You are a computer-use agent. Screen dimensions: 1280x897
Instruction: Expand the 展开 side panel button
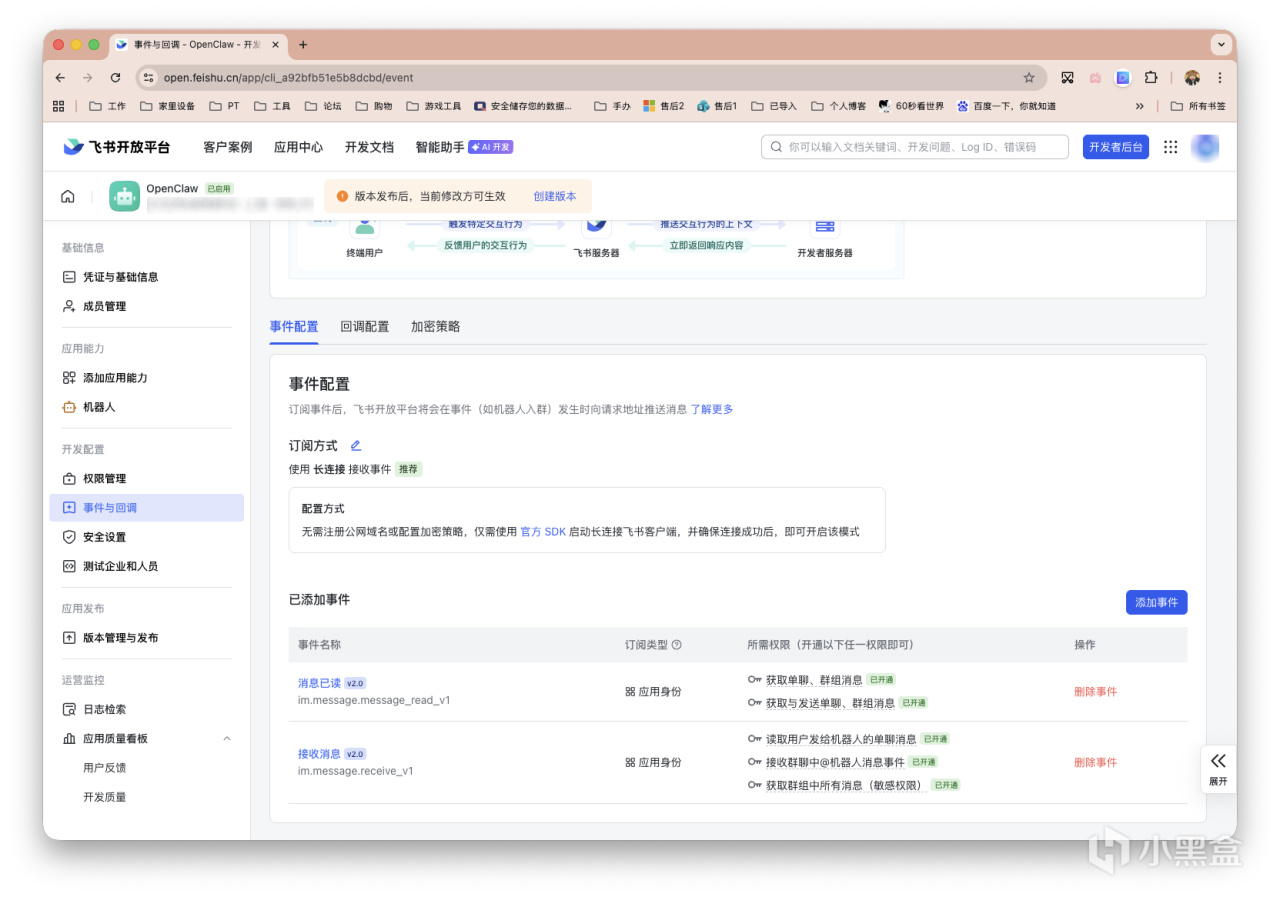tap(1218, 769)
